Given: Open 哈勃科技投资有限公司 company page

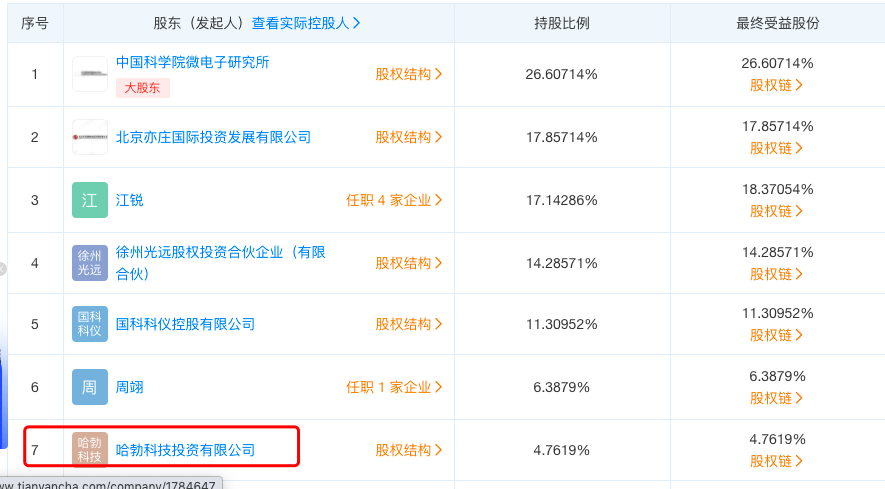Looking at the screenshot, I should pos(186,450).
